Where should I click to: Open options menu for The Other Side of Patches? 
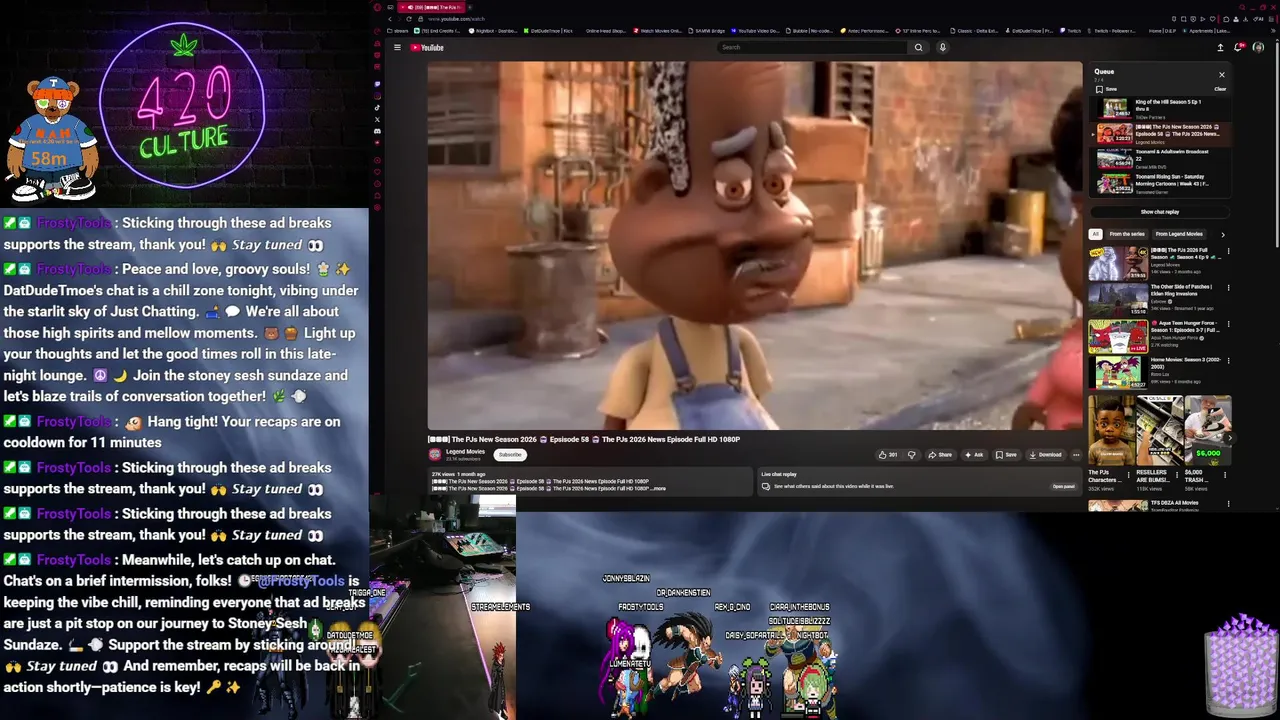(1228, 288)
